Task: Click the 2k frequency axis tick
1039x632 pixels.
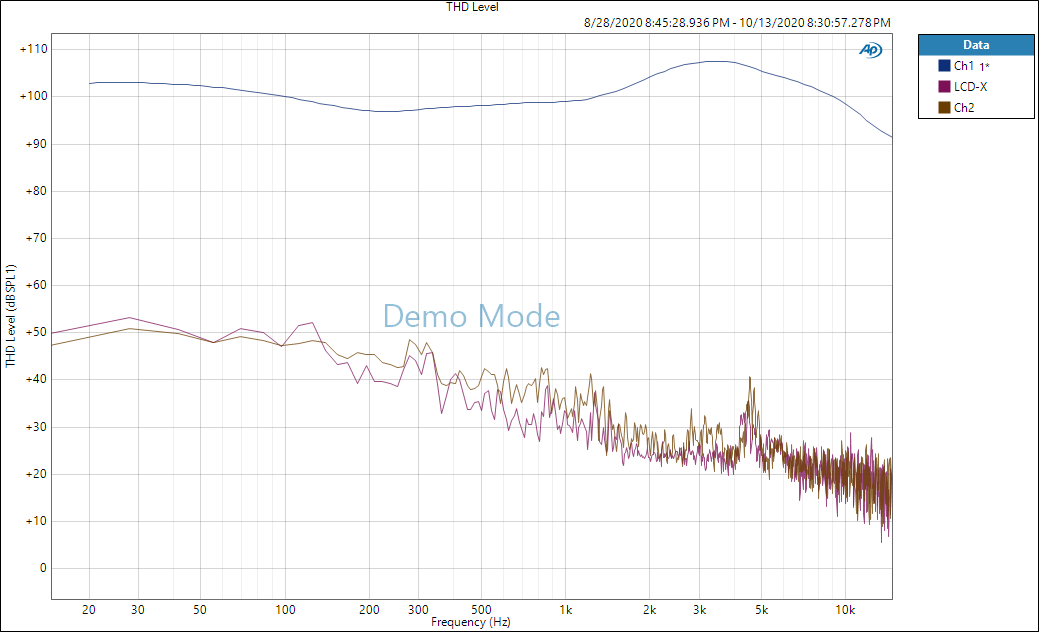Action: click(x=649, y=609)
